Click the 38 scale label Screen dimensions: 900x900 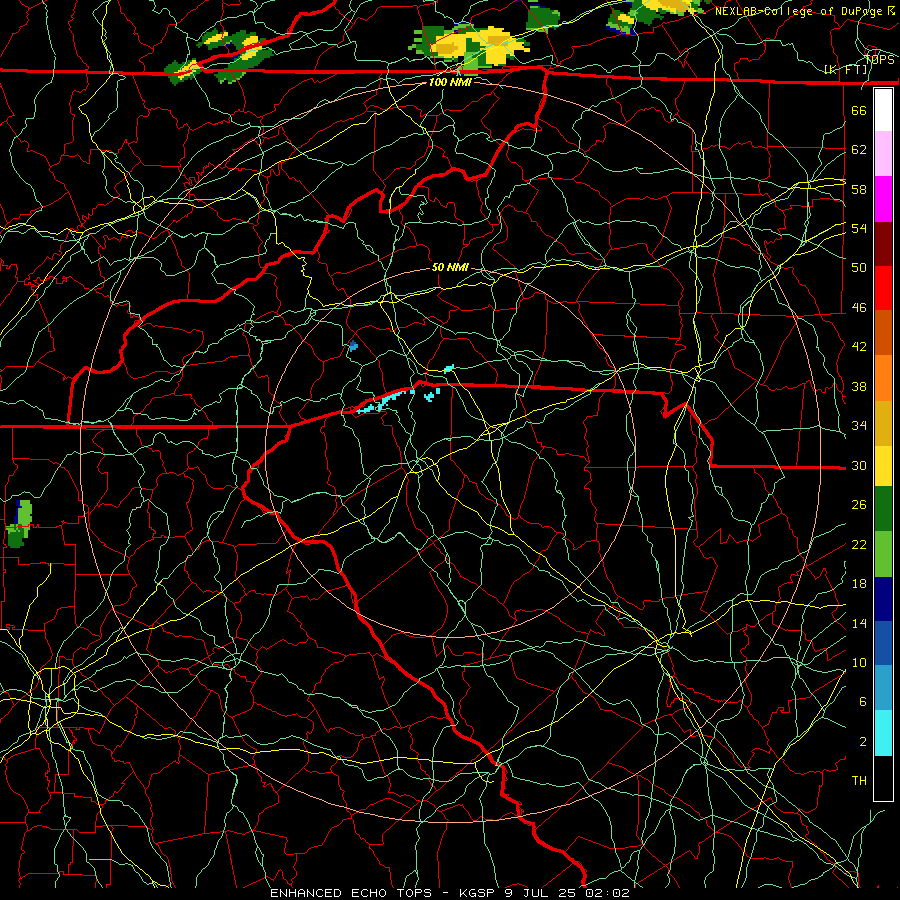tap(859, 386)
